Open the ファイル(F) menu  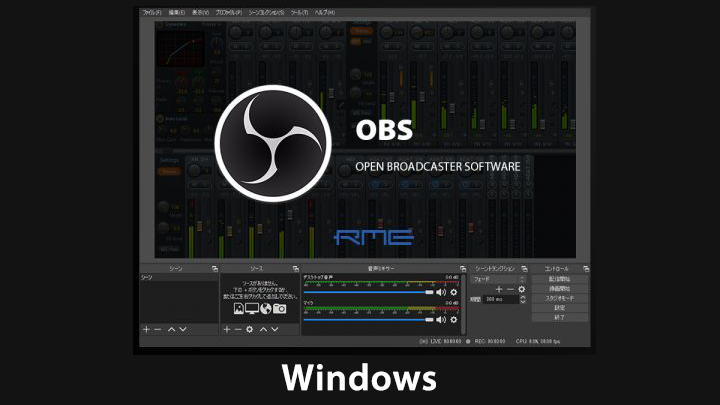click(152, 13)
